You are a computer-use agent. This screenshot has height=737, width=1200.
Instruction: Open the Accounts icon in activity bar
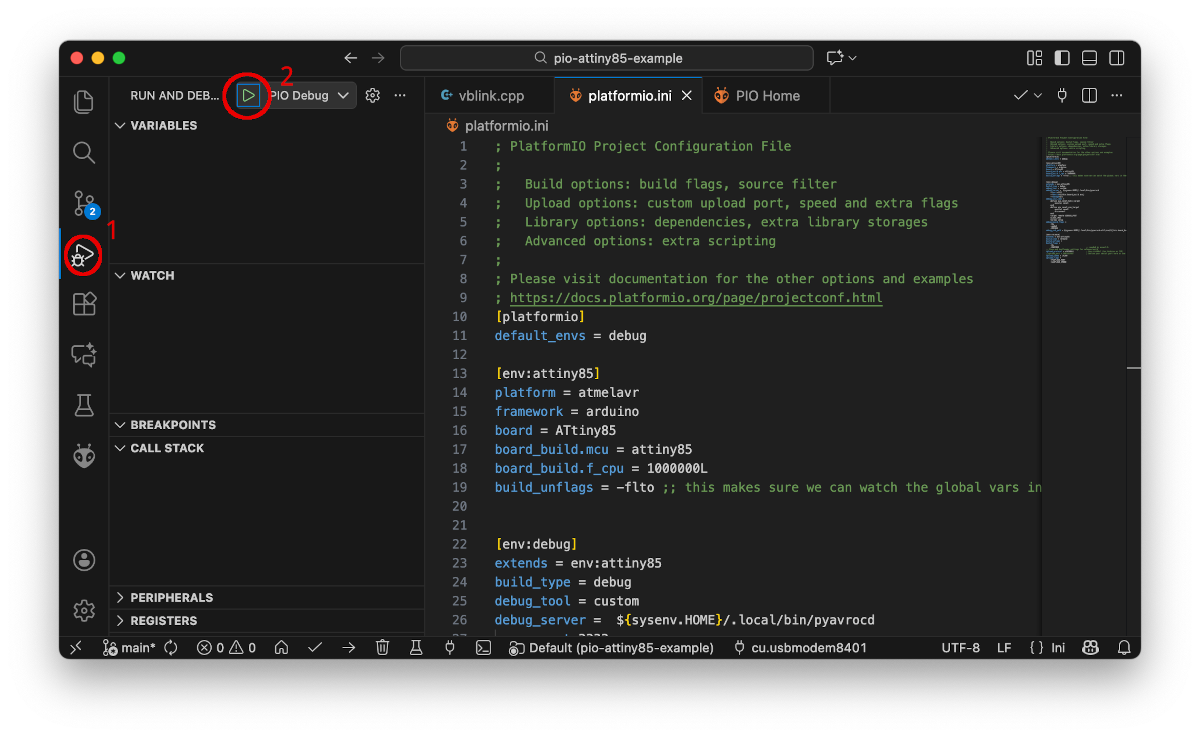(84, 560)
